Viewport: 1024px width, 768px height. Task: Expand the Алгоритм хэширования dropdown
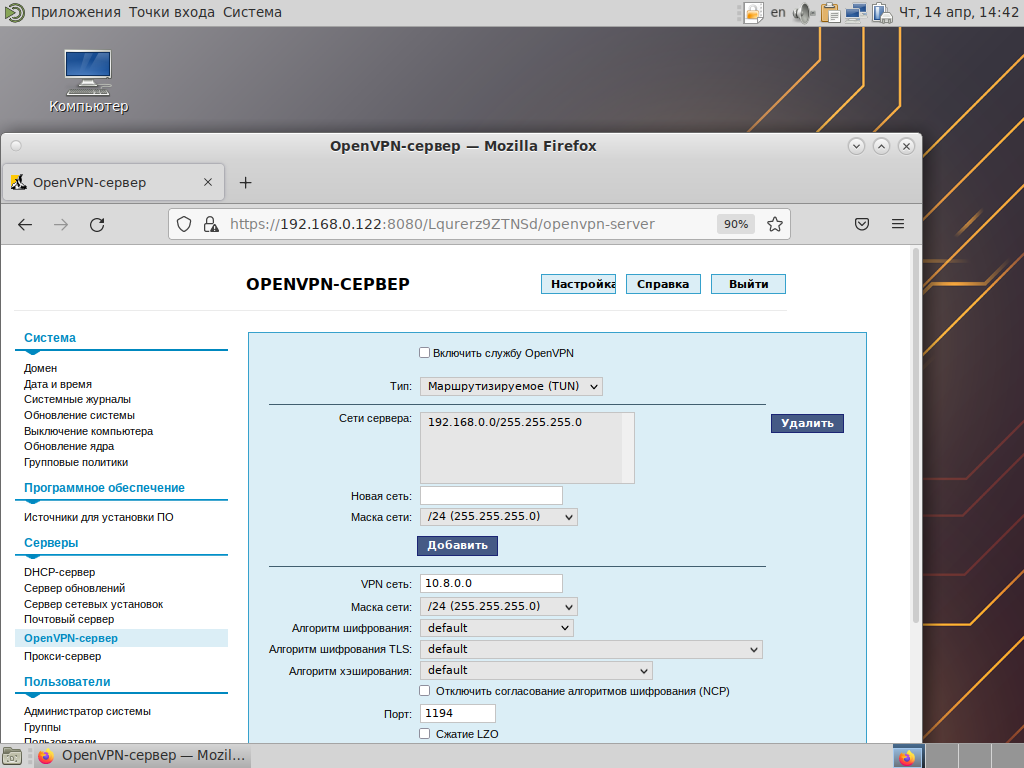click(x=536, y=670)
